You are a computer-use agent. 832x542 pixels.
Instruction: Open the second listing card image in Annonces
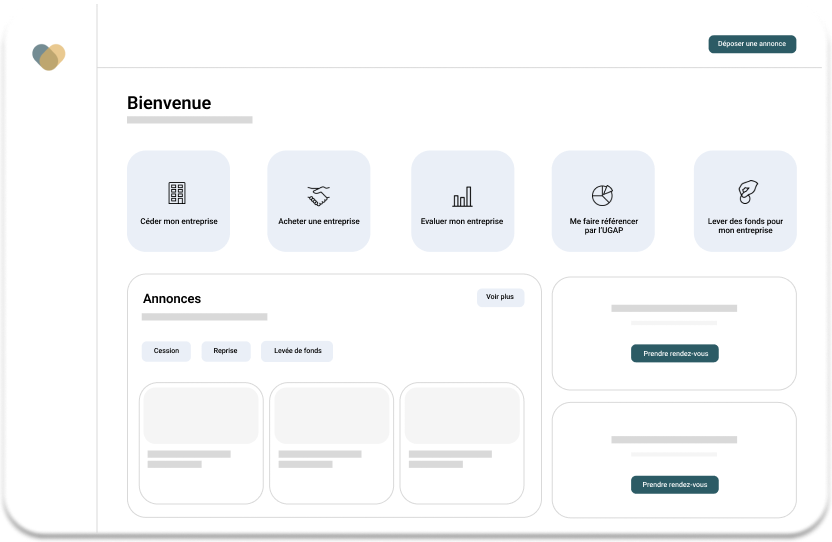tap(331, 416)
